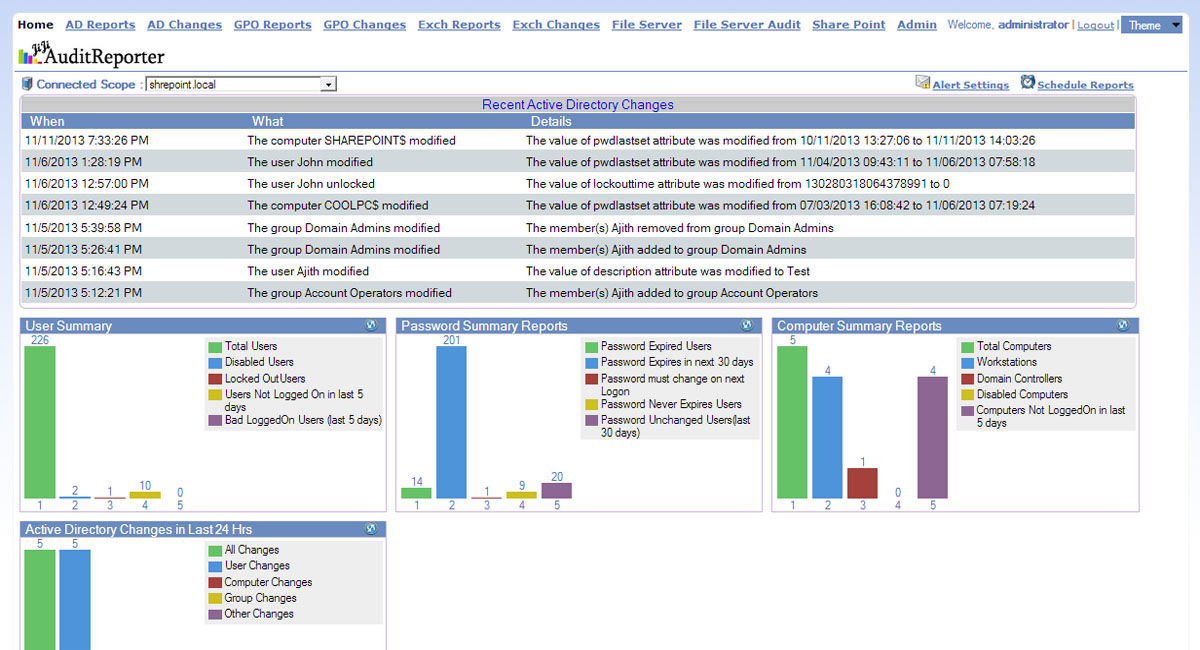1200x650 pixels.
Task: Click the Schedule Reports clock icon
Action: pos(1027,83)
